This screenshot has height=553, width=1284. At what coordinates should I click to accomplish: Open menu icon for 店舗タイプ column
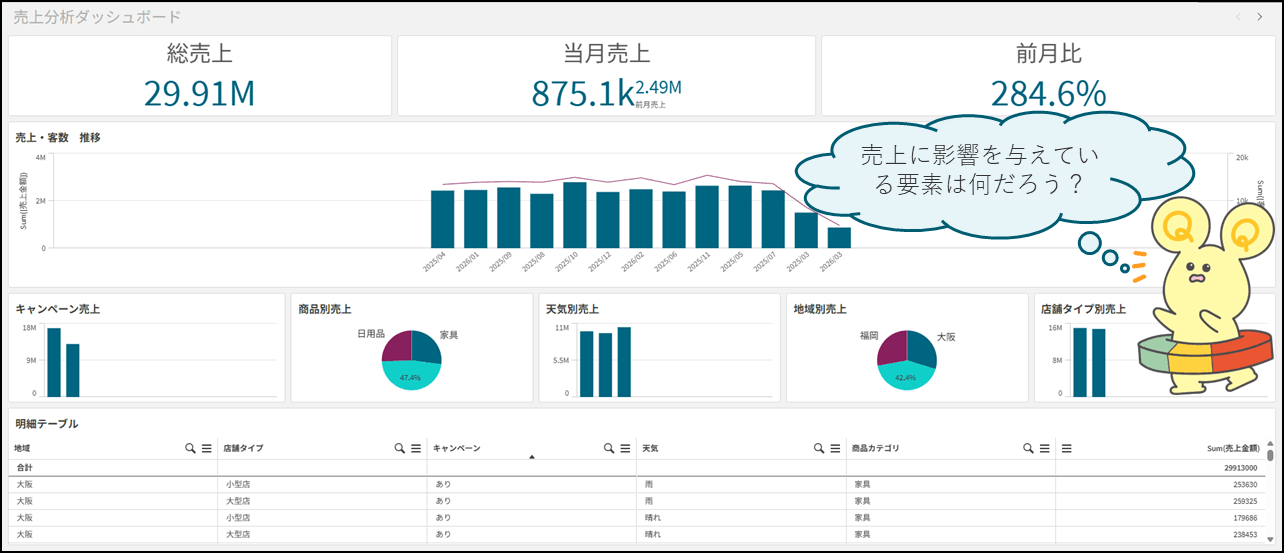[x=415, y=449]
